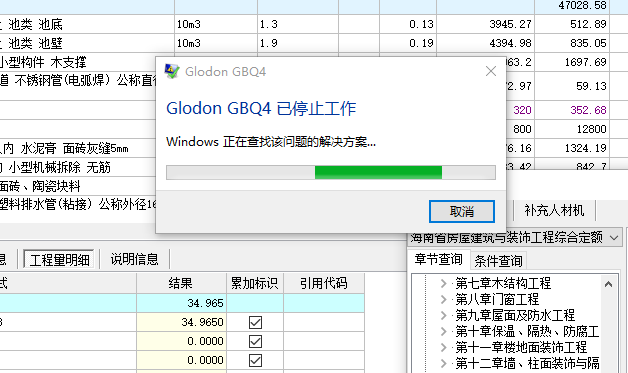Expand 第十二章墙、柱面装饰 tree node
The image size is (628, 373).
pyautogui.click(x=443, y=364)
